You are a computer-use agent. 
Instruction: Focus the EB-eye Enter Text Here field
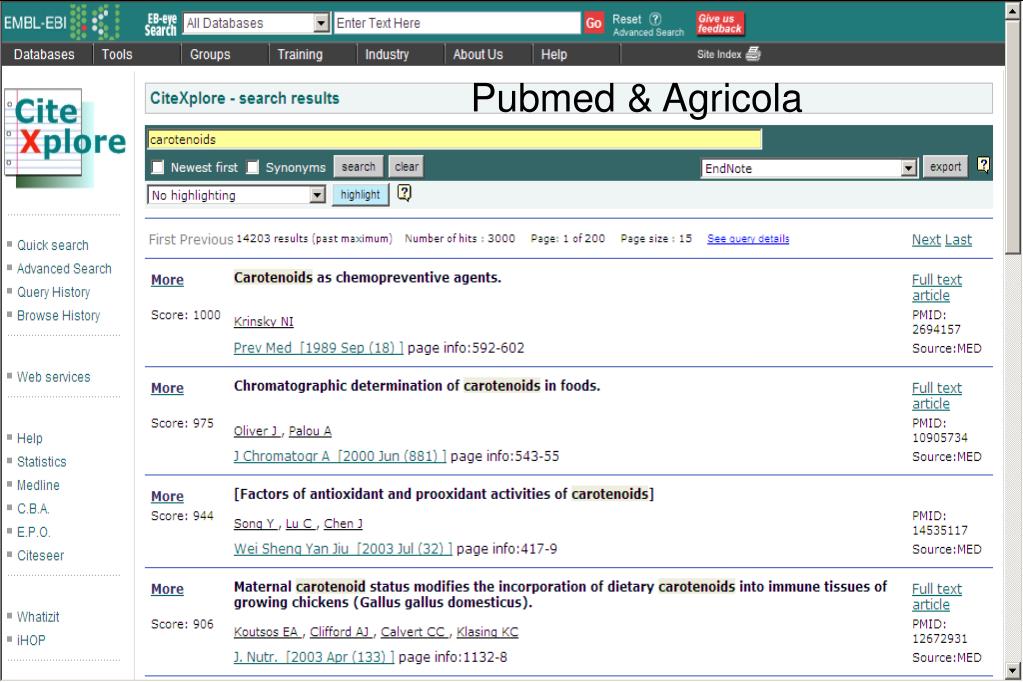(457, 23)
